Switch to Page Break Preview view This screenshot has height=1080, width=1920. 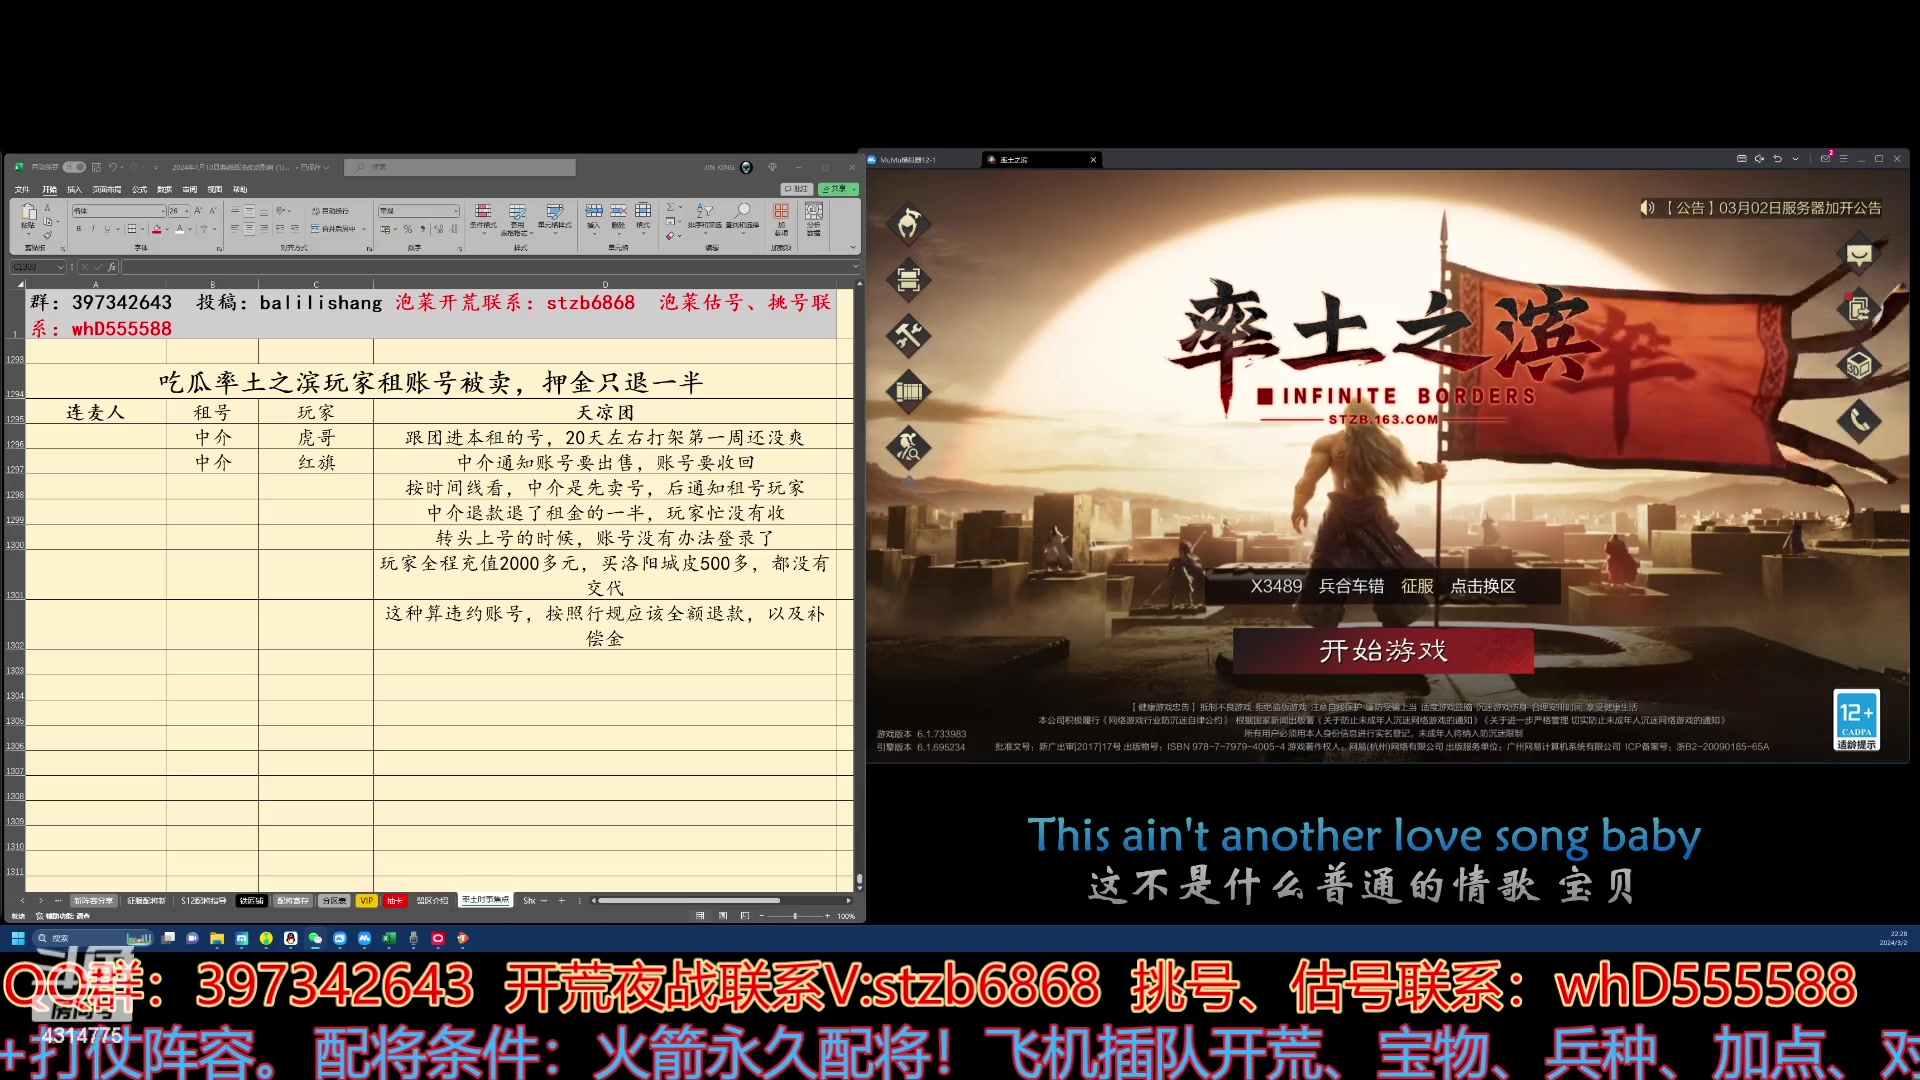[x=744, y=915]
